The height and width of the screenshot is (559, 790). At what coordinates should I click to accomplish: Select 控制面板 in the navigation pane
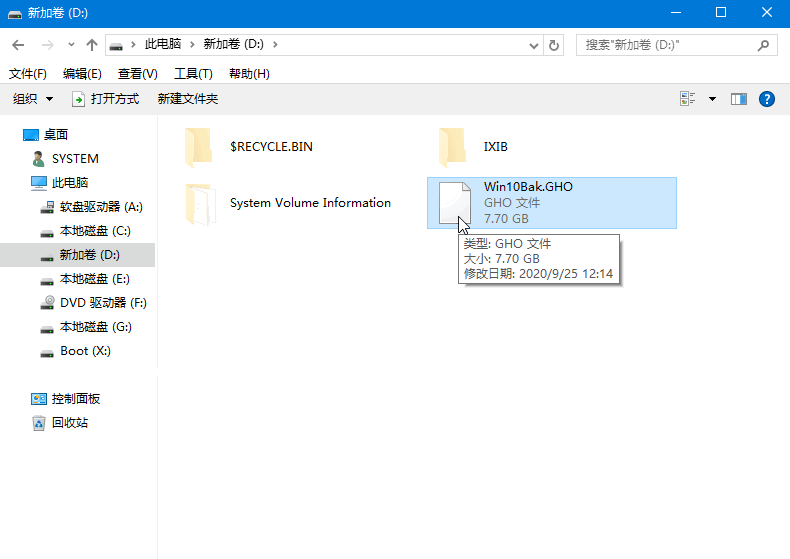pyautogui.click(x=75, y=399)
